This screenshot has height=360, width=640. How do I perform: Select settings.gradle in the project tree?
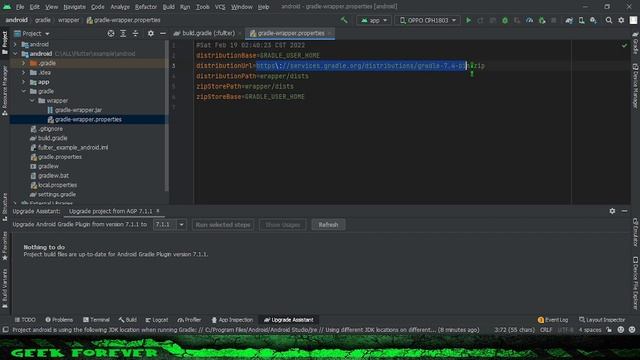click(57, 194)
